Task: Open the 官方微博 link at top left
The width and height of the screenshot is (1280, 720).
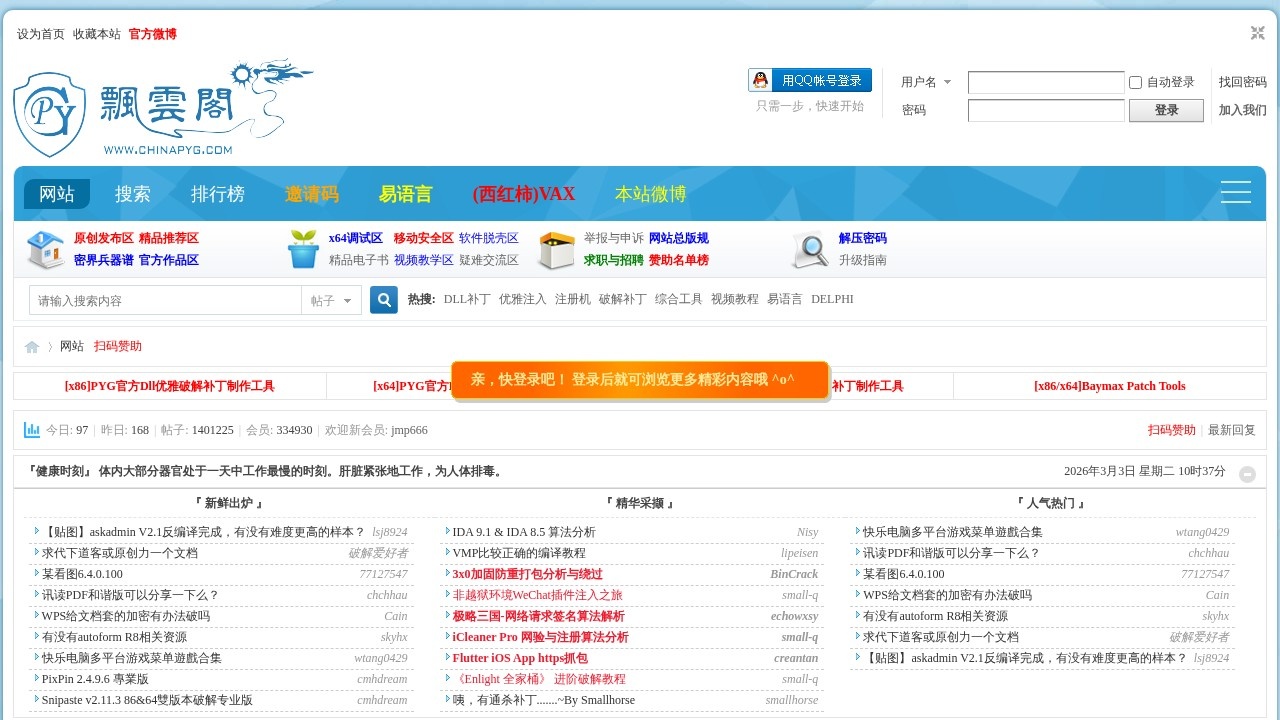Action: click(x=152, y=33)
